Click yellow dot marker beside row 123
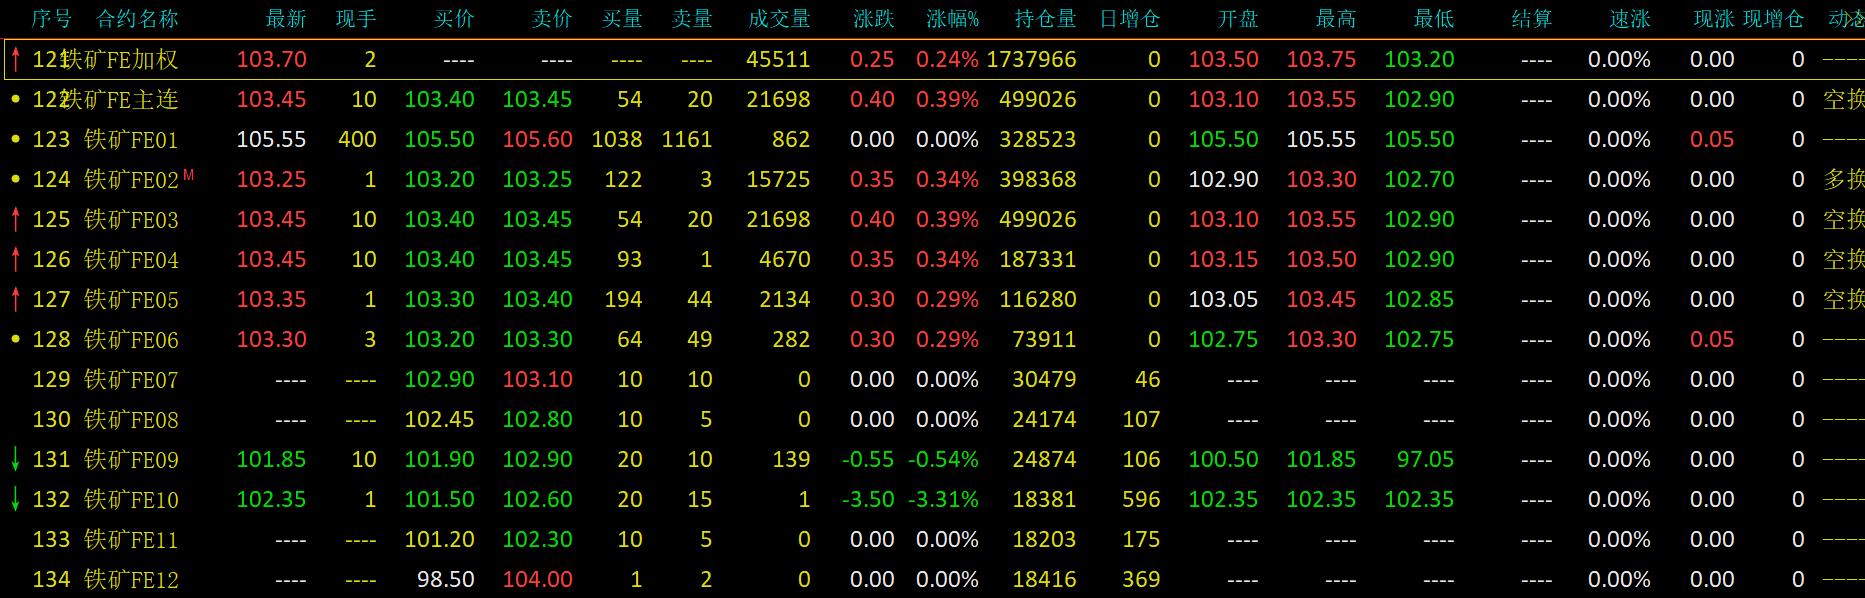The height and width of the screenshot is (598, 1865). 15,139
